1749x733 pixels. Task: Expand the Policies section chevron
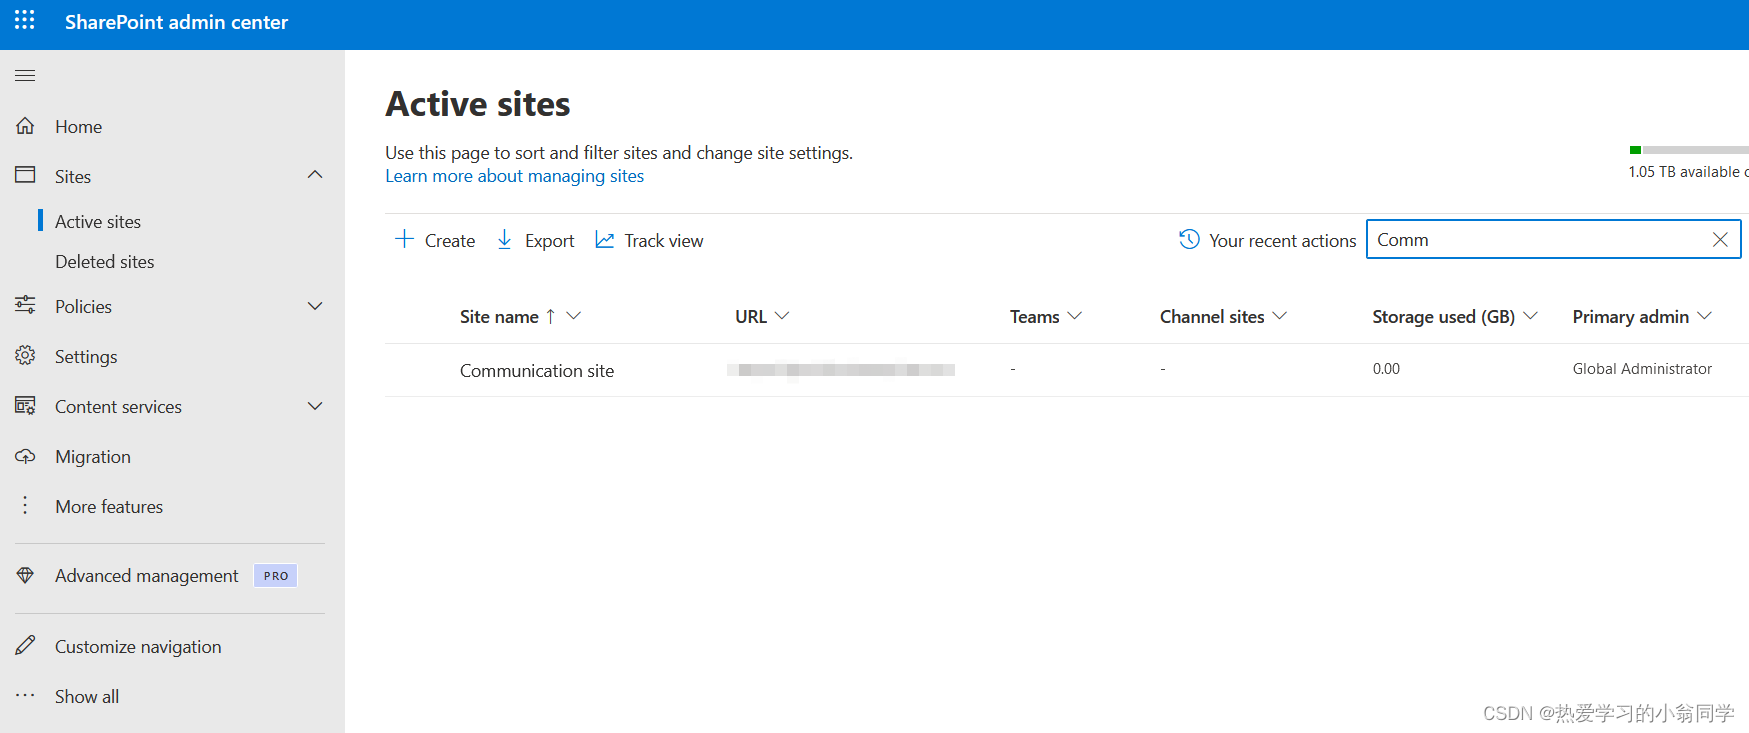pyautogui.click(x=315, y=306)
